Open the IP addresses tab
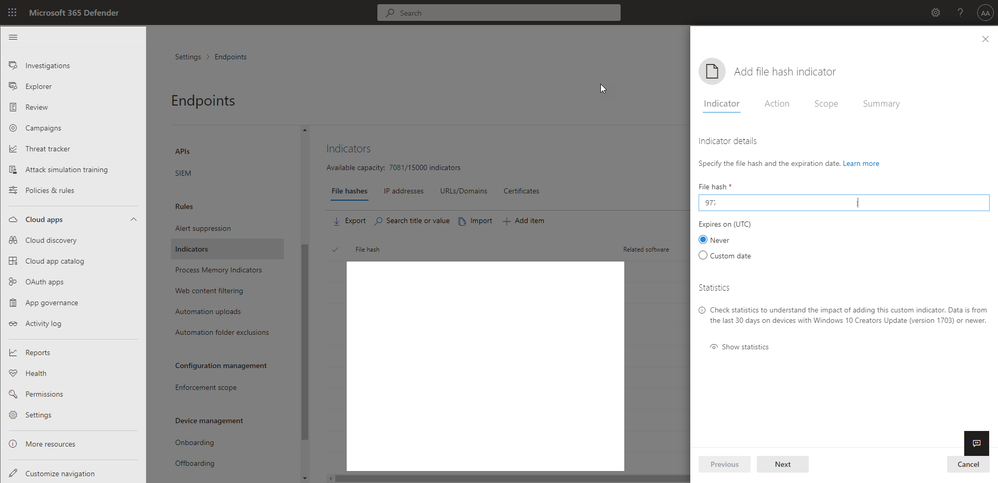The image size is (998, 483). point(404,191)
